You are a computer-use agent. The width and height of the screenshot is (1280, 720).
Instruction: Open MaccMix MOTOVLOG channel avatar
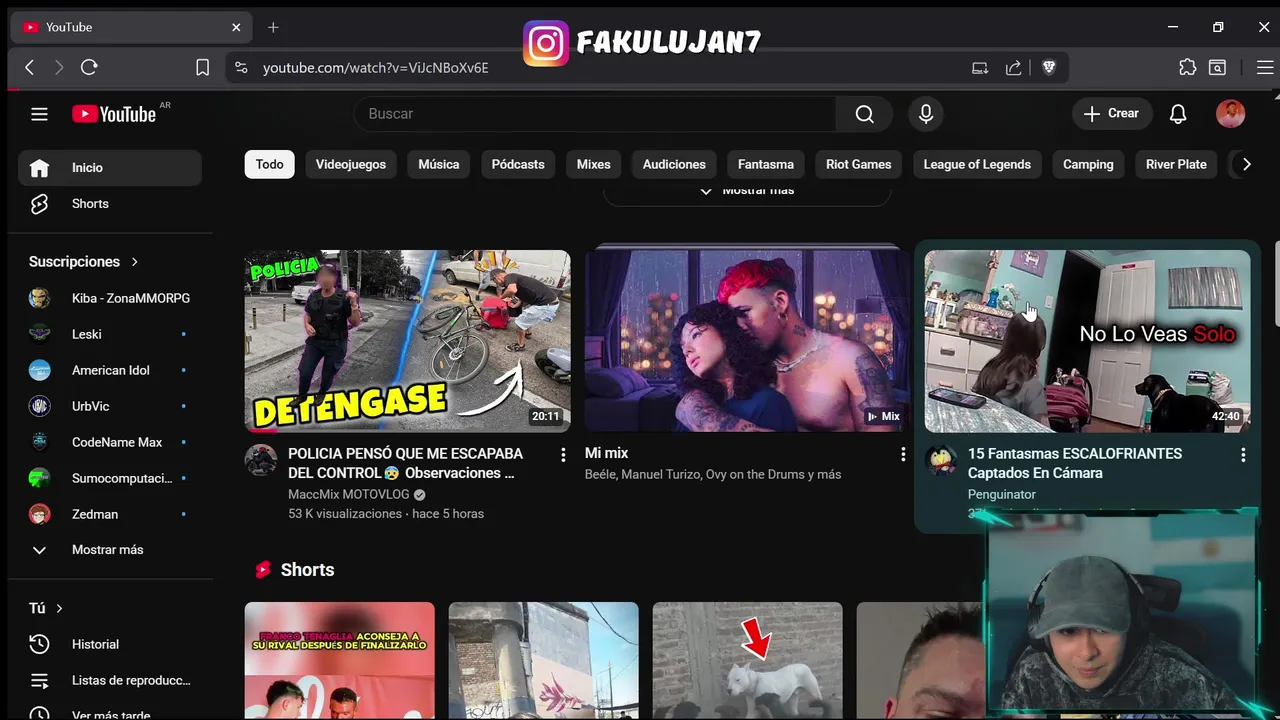261,460
